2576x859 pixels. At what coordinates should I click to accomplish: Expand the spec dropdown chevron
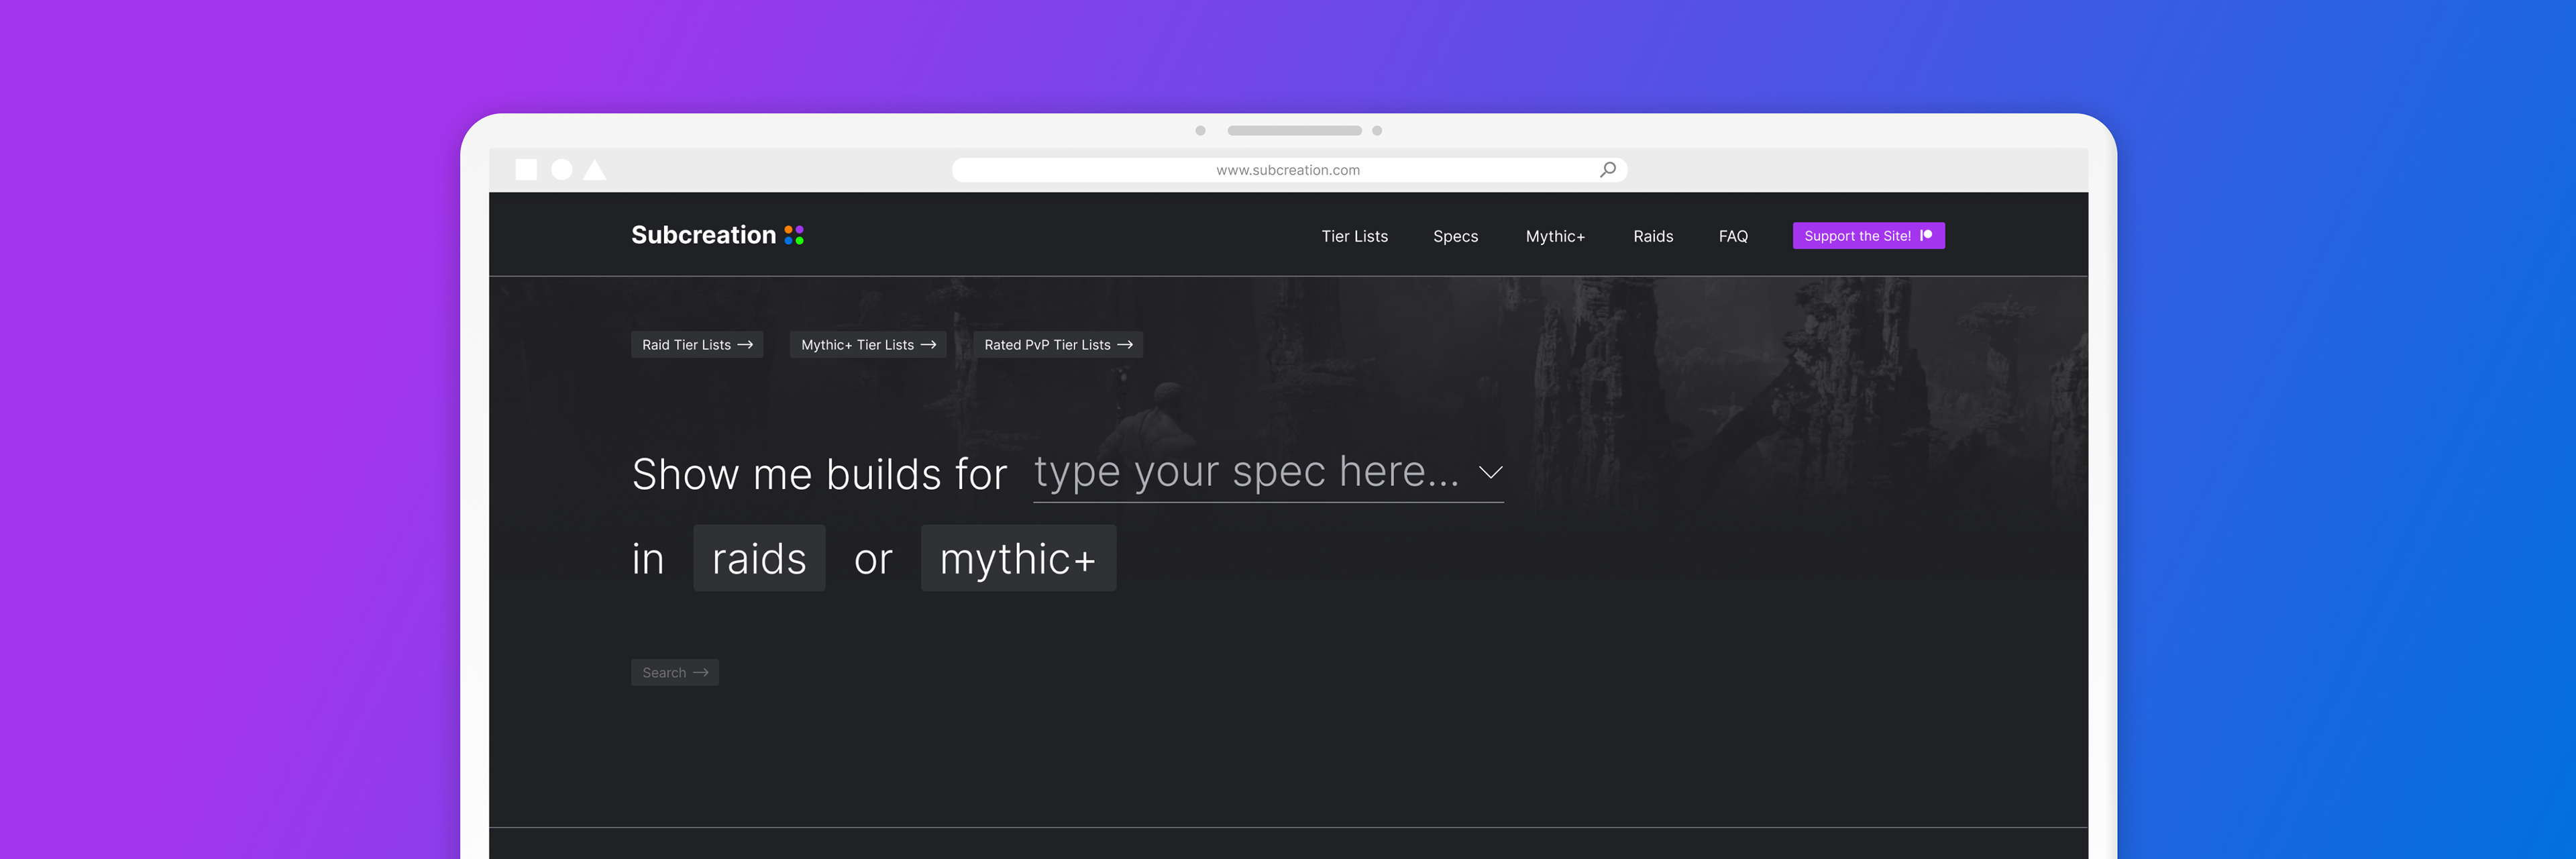pyautogui.click(x=1490, y=472)
